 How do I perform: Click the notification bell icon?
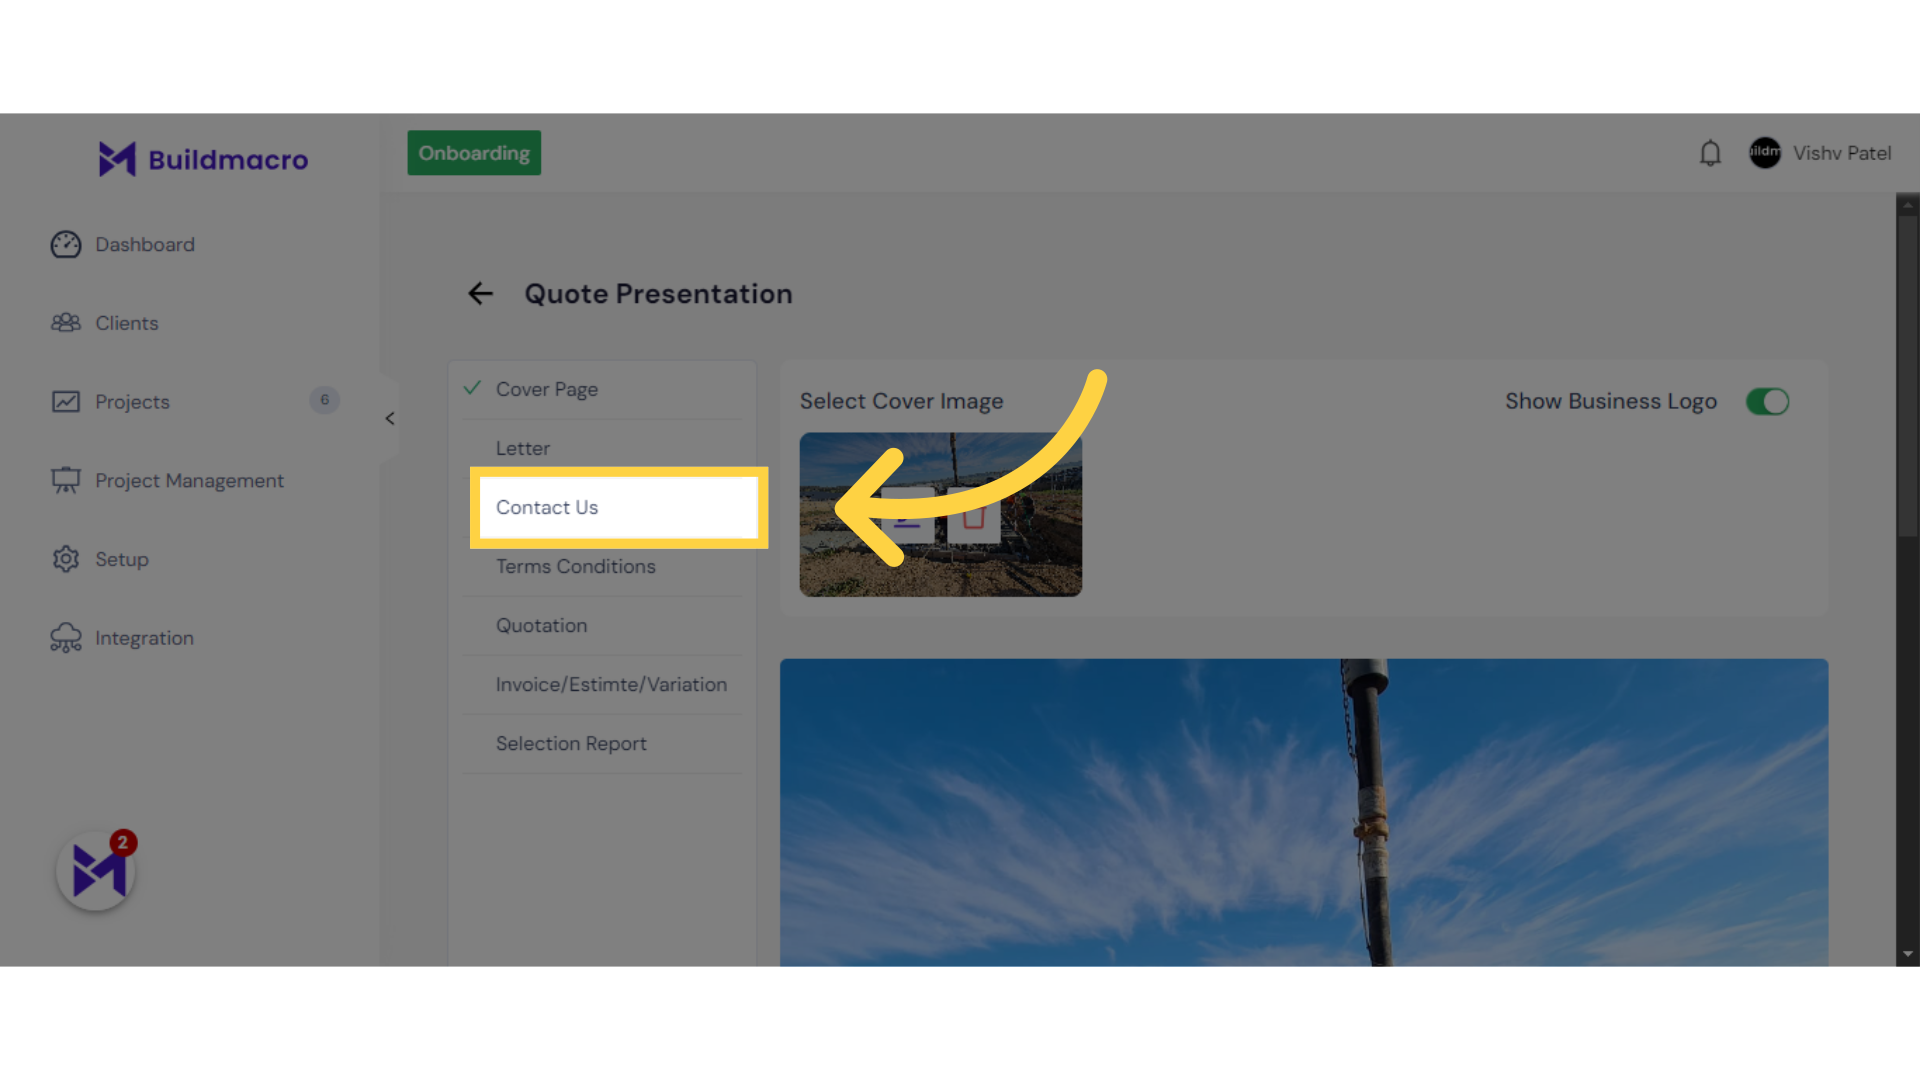[1709, 153]
